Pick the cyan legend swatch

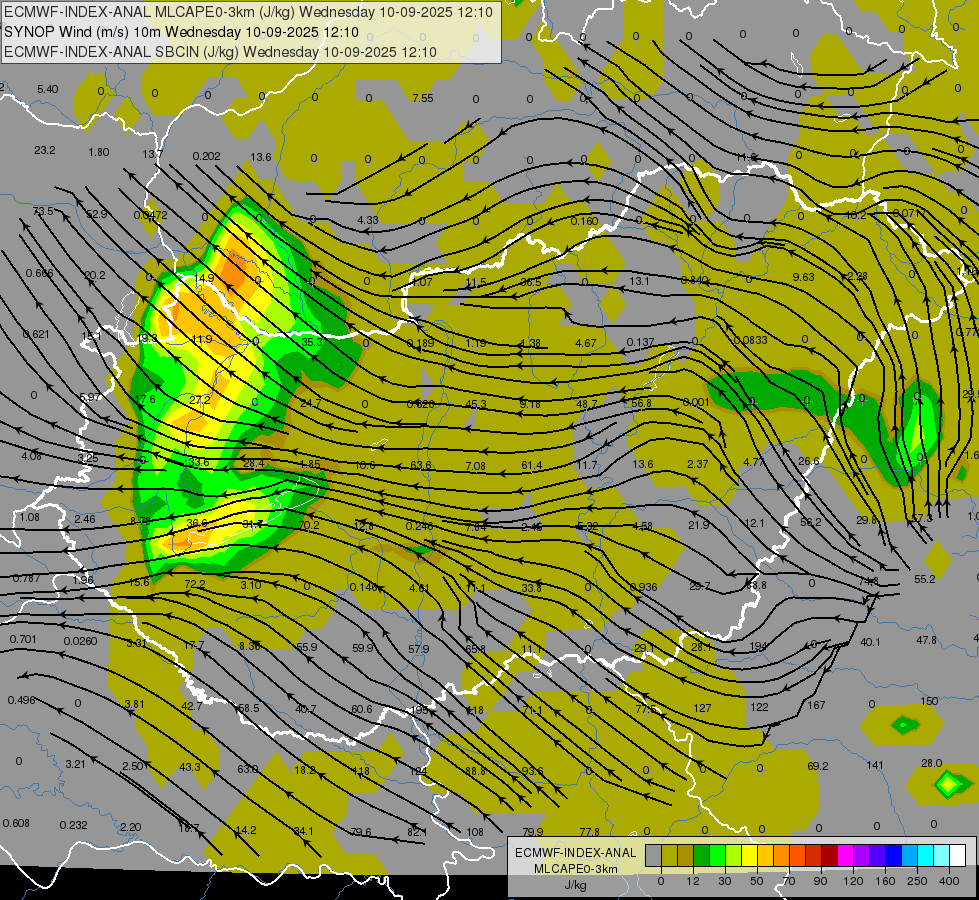pyautogui.click(x=925, y=855)
